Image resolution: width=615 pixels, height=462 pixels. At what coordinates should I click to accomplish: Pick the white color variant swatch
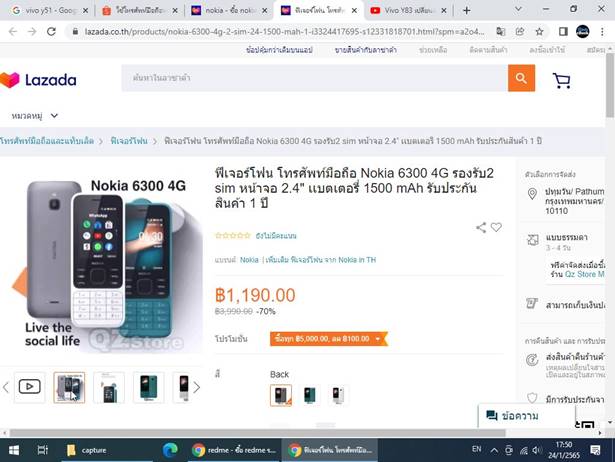(x=338, y=395)
